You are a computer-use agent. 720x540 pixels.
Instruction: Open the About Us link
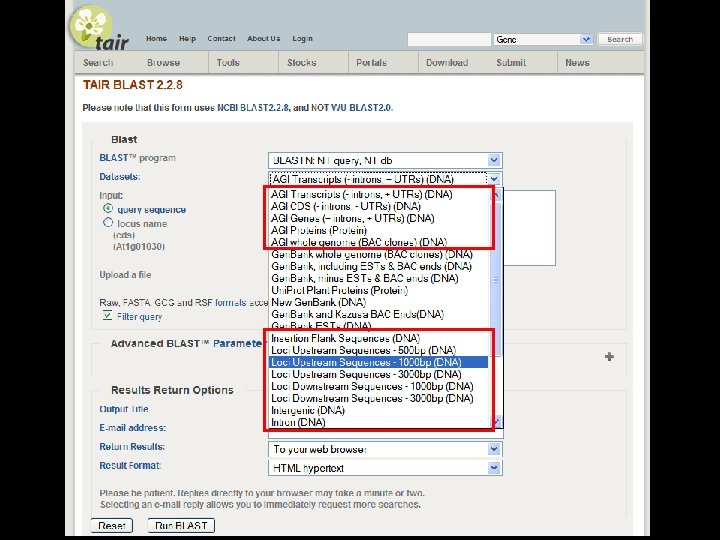coord(264,39)
